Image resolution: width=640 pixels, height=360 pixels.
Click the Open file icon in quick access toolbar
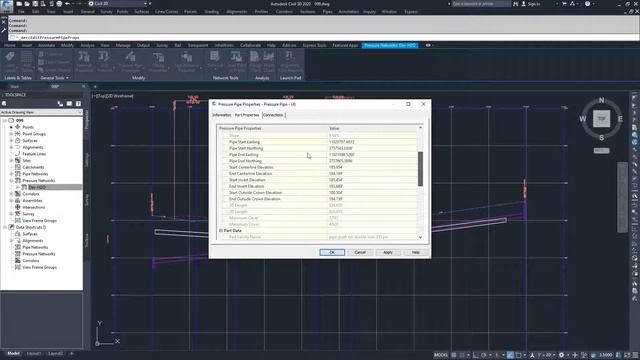point(27,4)
